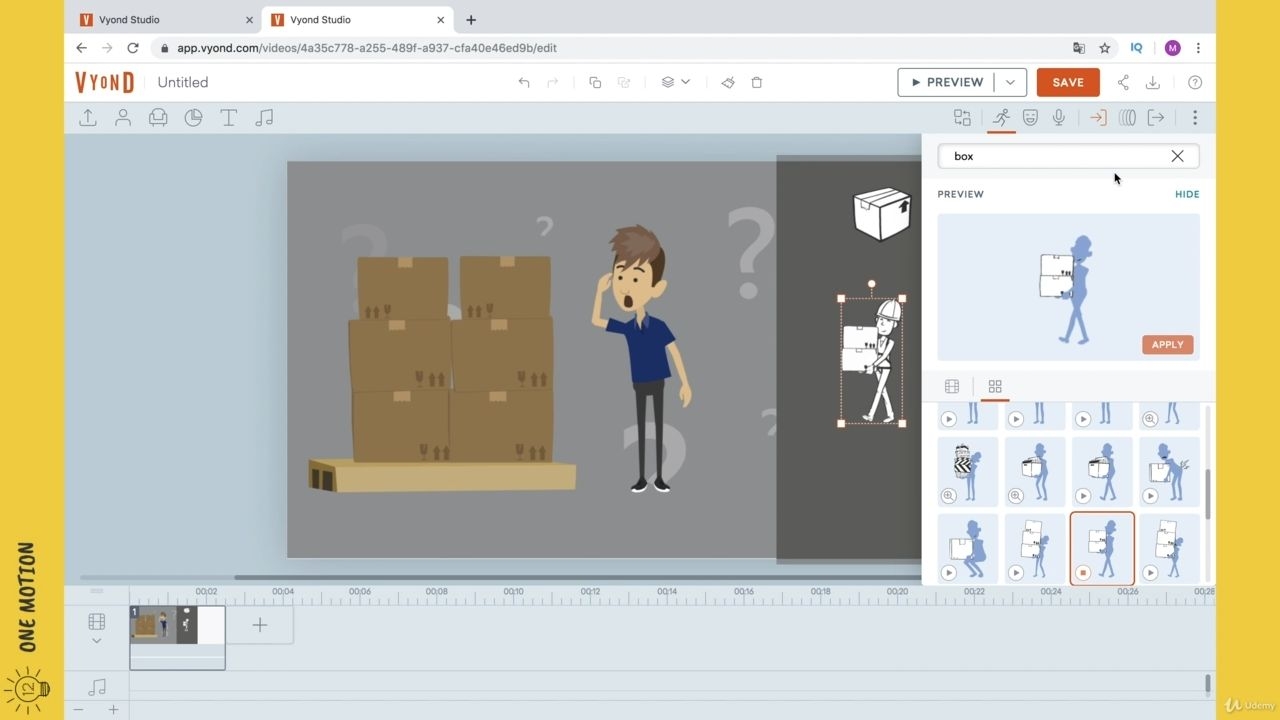Image resolution: width=1280 pixels, height=720 pixels.
Task: Add a new scene with plus button
Action: point(260,625)
